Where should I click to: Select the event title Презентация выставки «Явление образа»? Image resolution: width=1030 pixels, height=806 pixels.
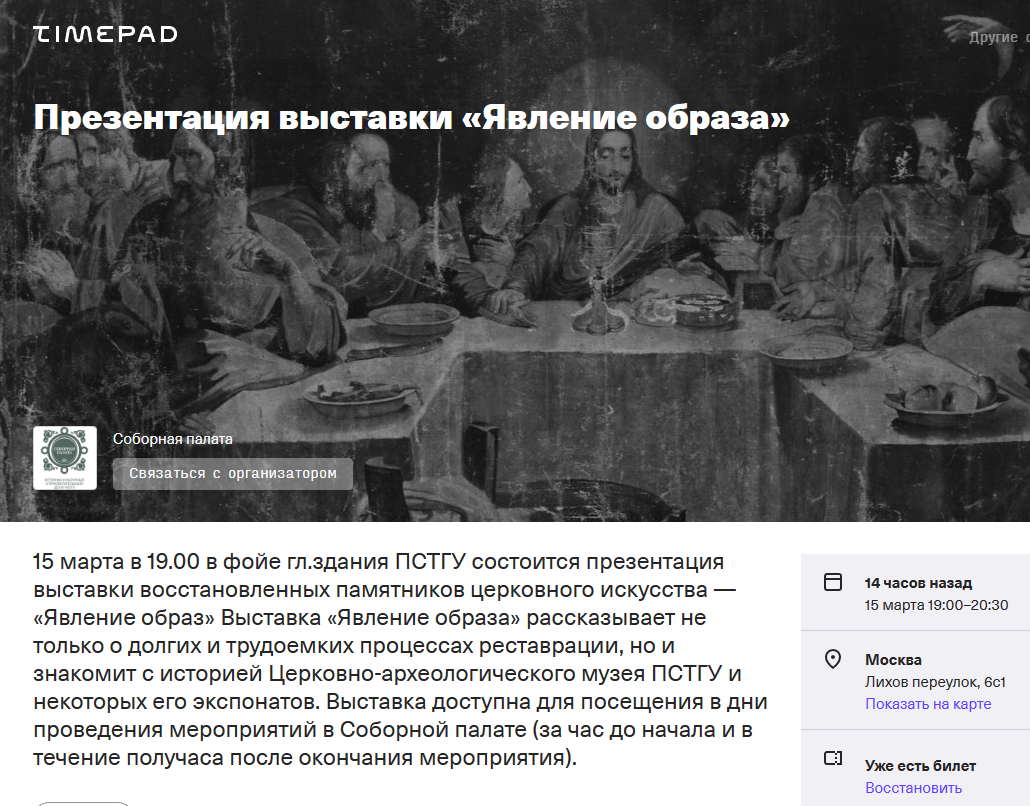pos(411,118)
